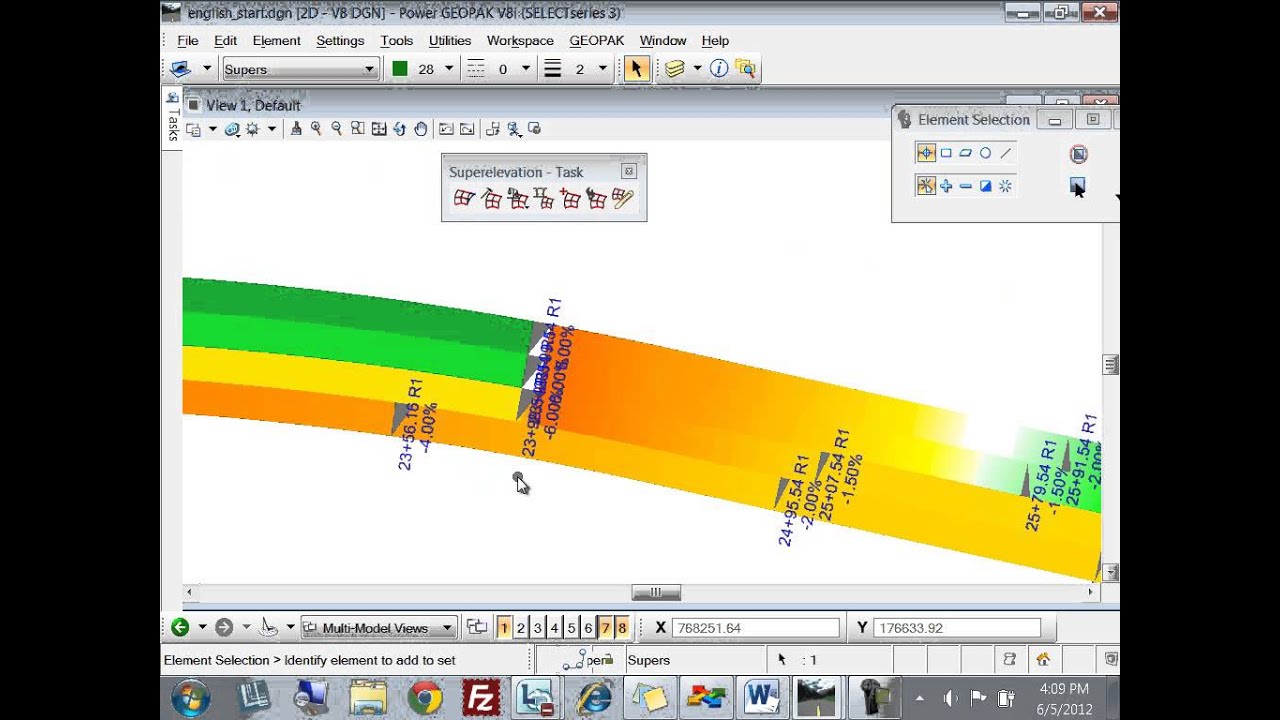Image resolution: width=1280 pixels, height=720 pixels.
Task: Click the green back arrow button
Action: point(179,627)
